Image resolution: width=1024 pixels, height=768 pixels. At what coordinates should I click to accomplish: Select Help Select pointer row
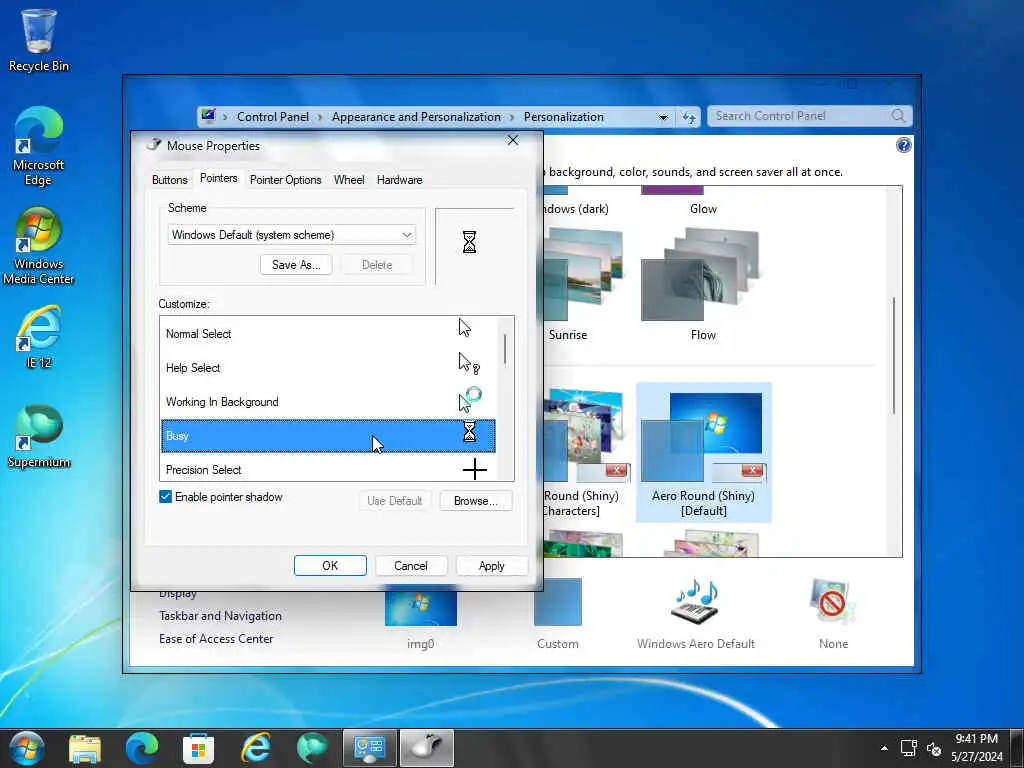pos(328,368)
